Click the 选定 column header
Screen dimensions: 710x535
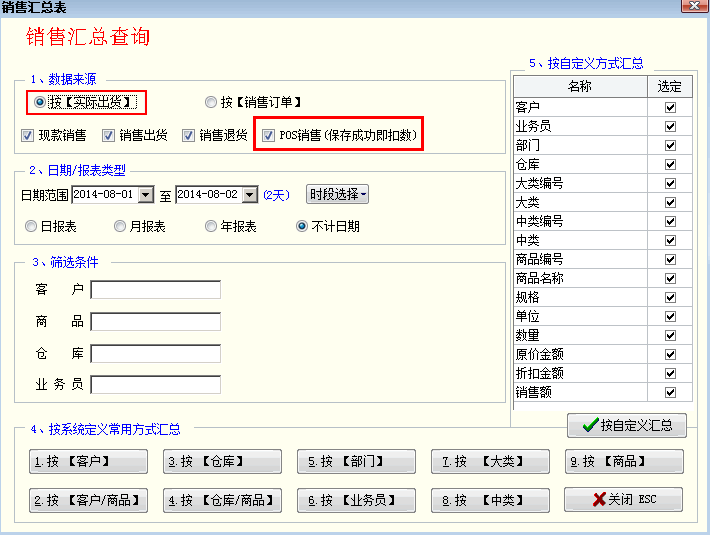(x=670, y=86)
